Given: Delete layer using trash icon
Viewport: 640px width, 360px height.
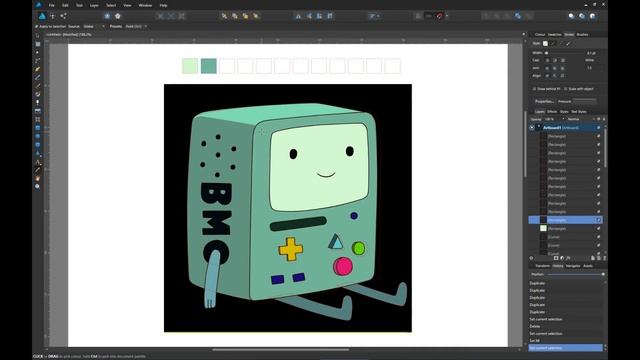Looking at the screenshot, I should 604,258.
